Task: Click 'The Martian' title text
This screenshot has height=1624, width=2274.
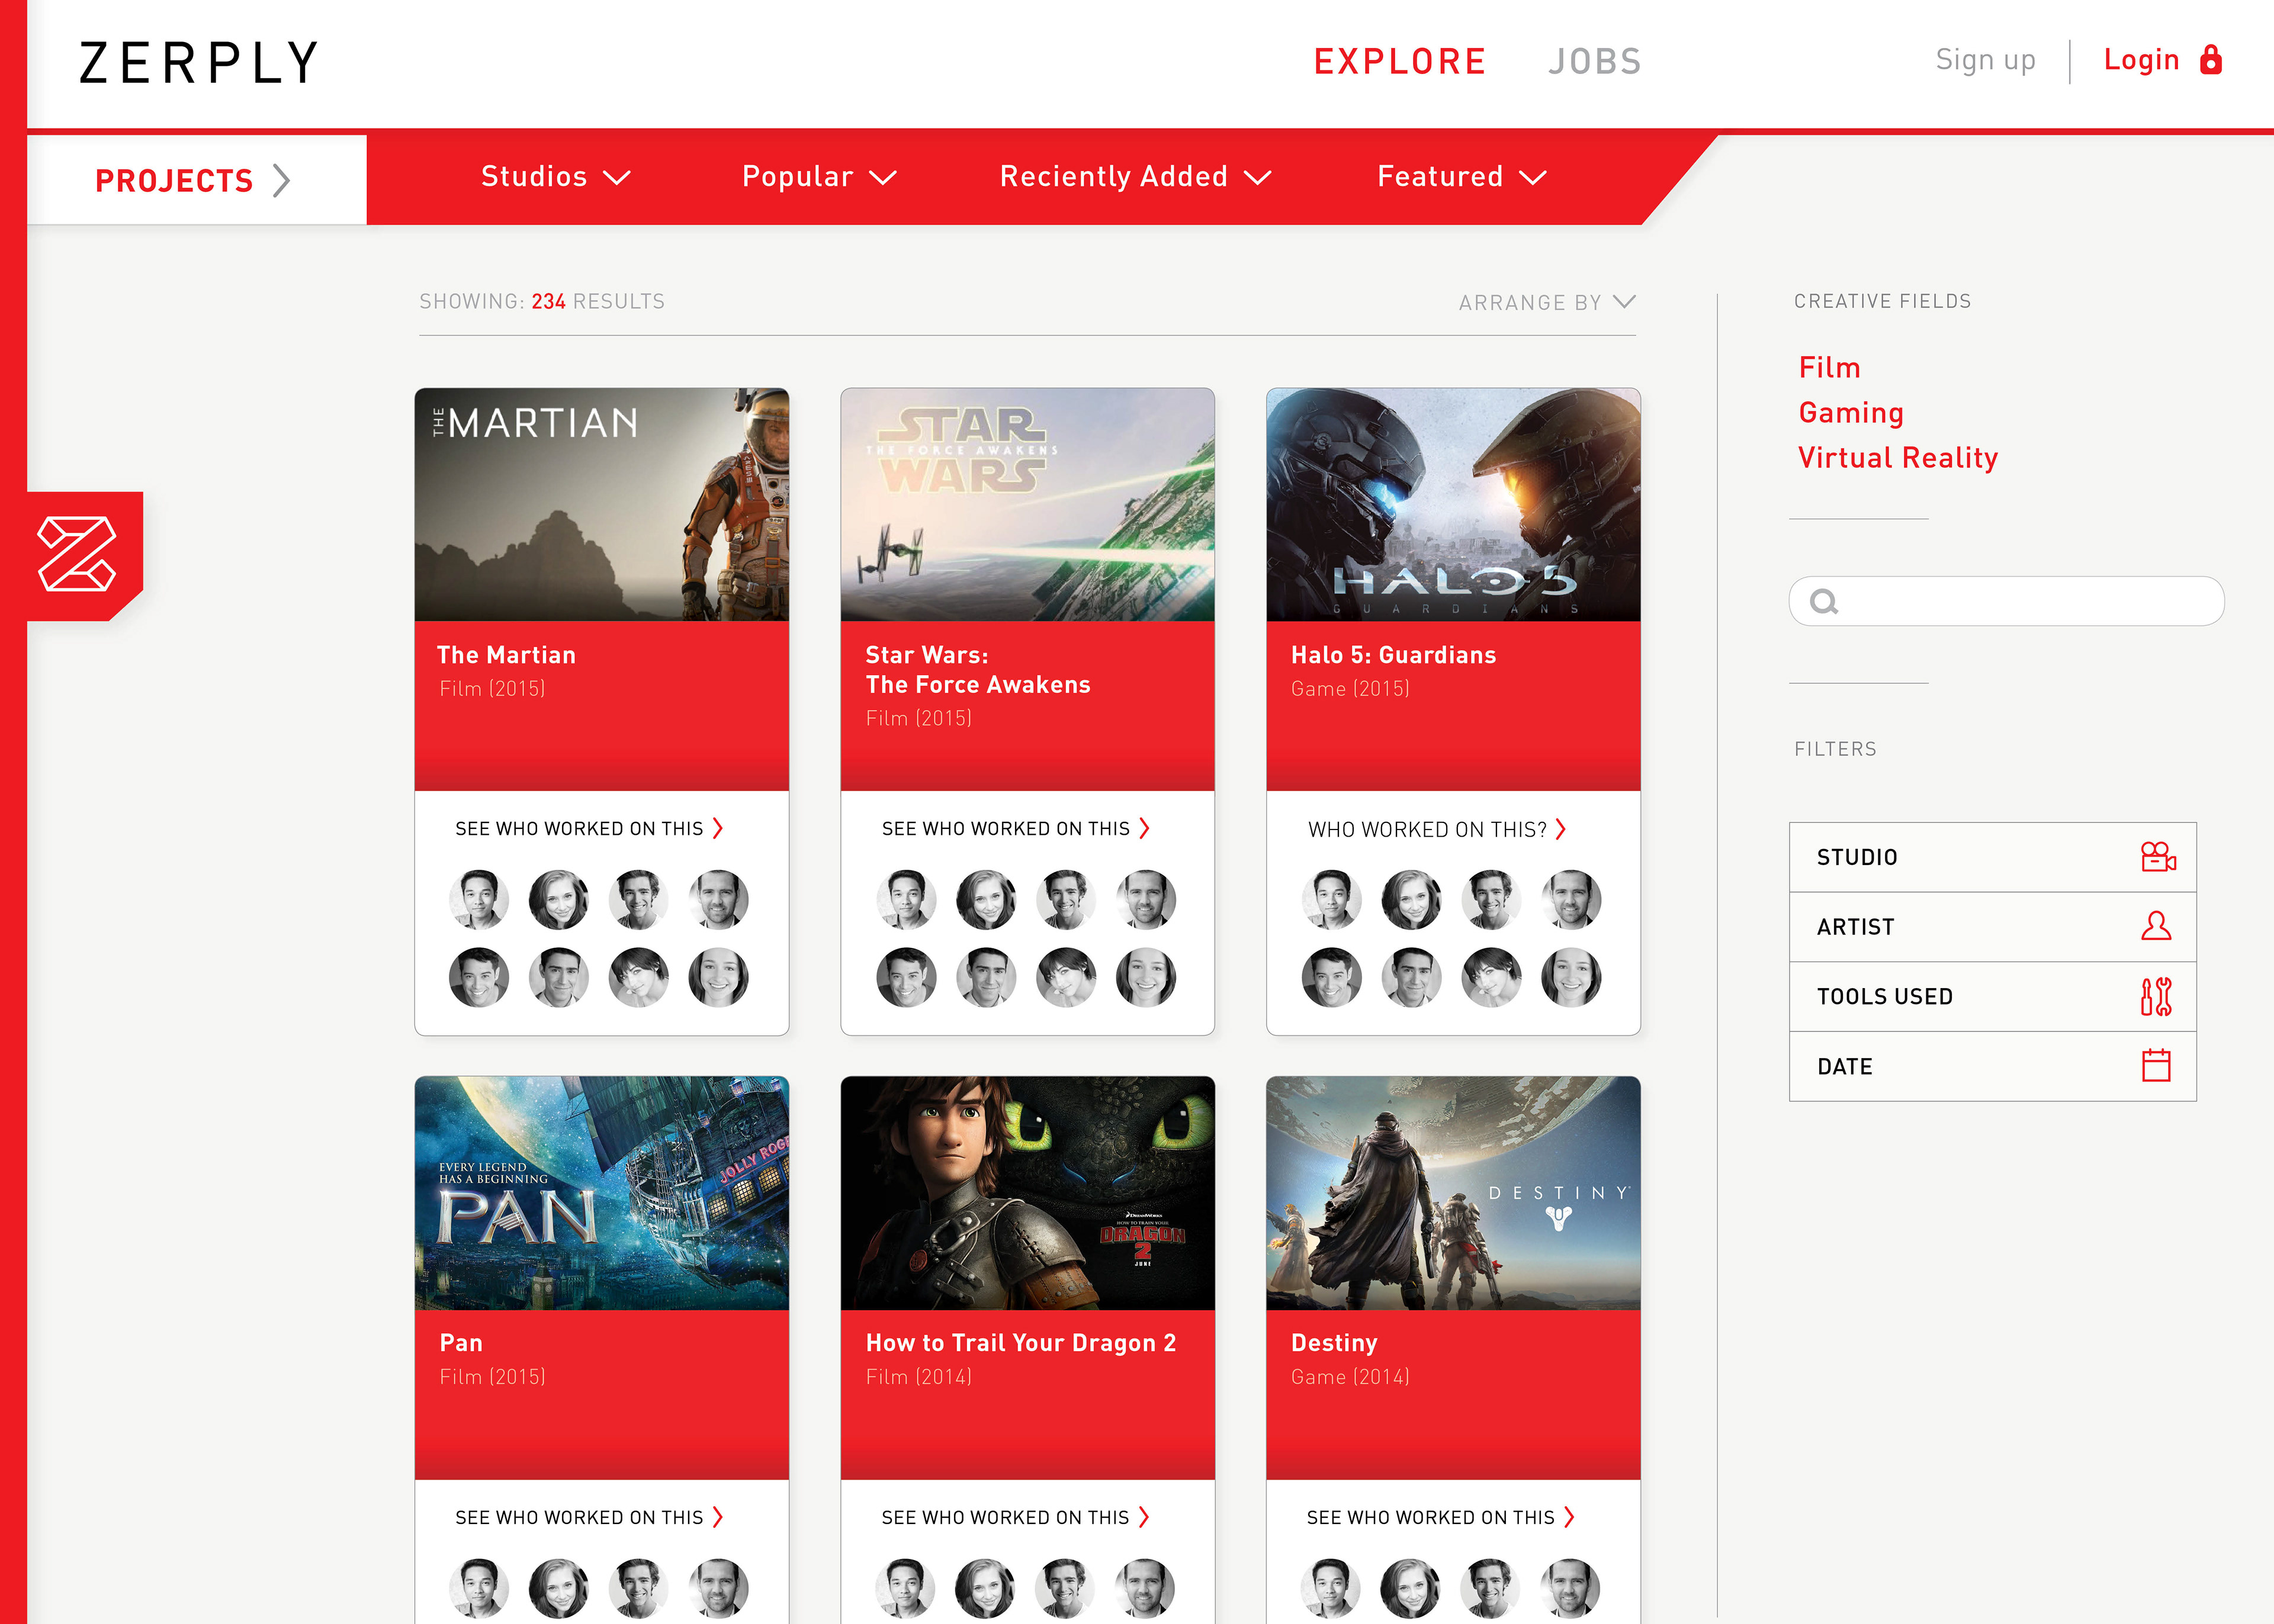Action: point(507,655)
